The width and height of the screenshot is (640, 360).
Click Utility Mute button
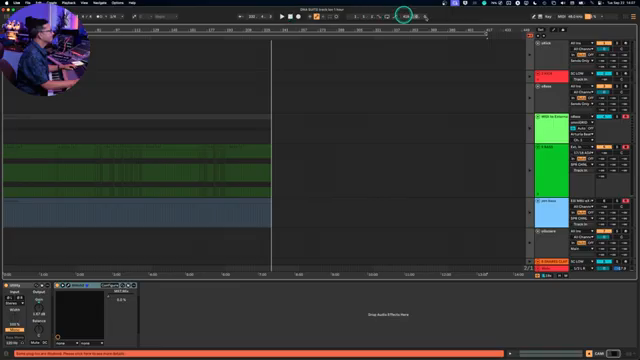pyautogui.click(x=35, y=342)
